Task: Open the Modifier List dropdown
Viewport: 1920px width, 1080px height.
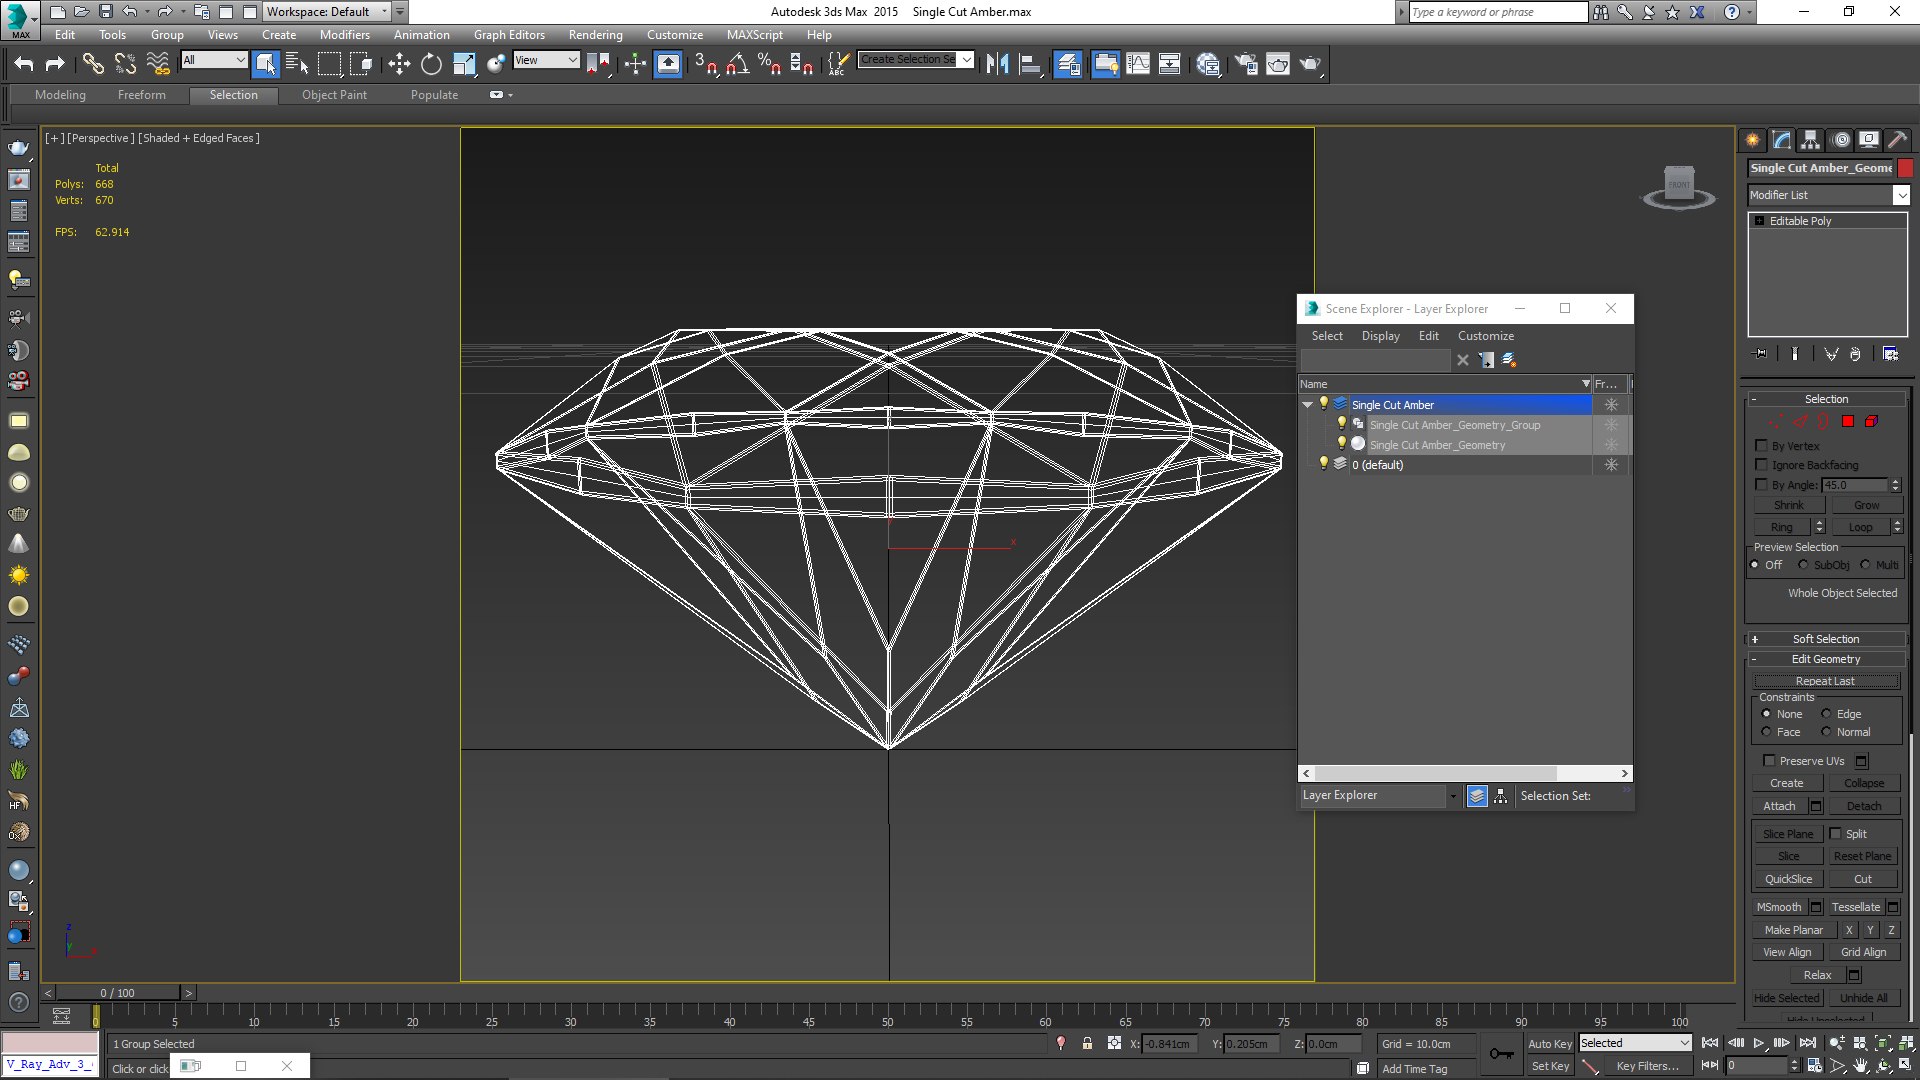Action: tap(1901, 195)
